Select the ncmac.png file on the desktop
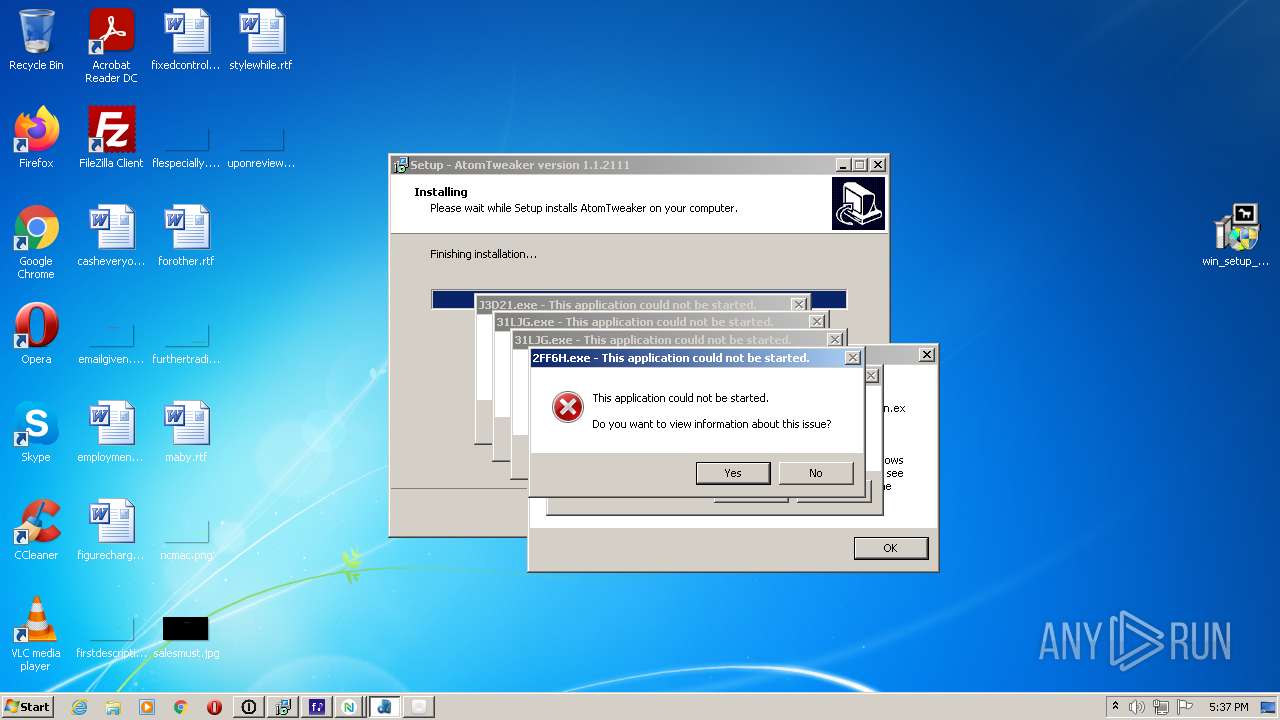Screen dimensions: 1280x720 coord(186,541)
